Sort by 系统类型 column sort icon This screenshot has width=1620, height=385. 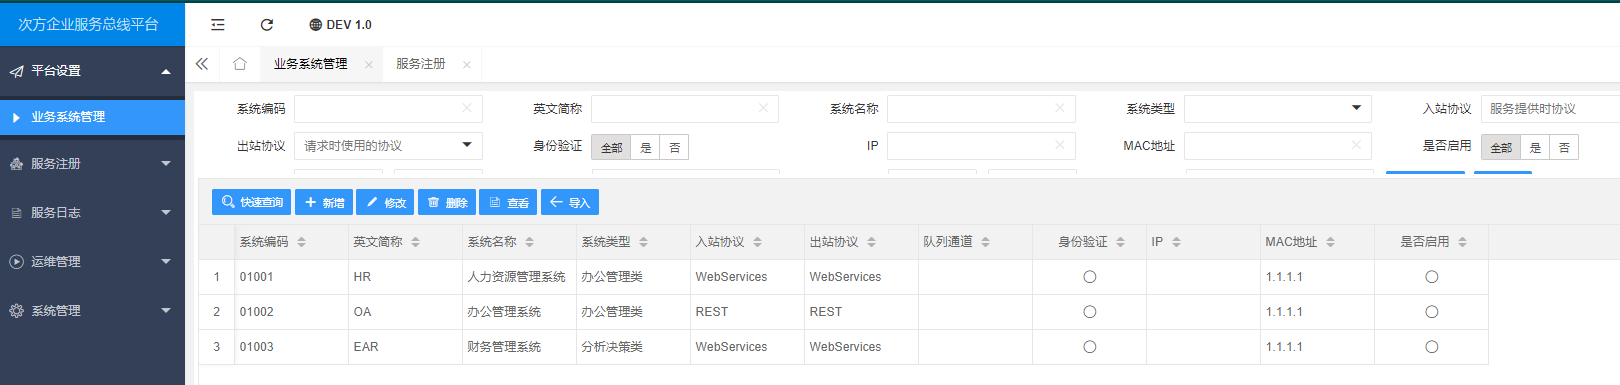pos(643,242)
